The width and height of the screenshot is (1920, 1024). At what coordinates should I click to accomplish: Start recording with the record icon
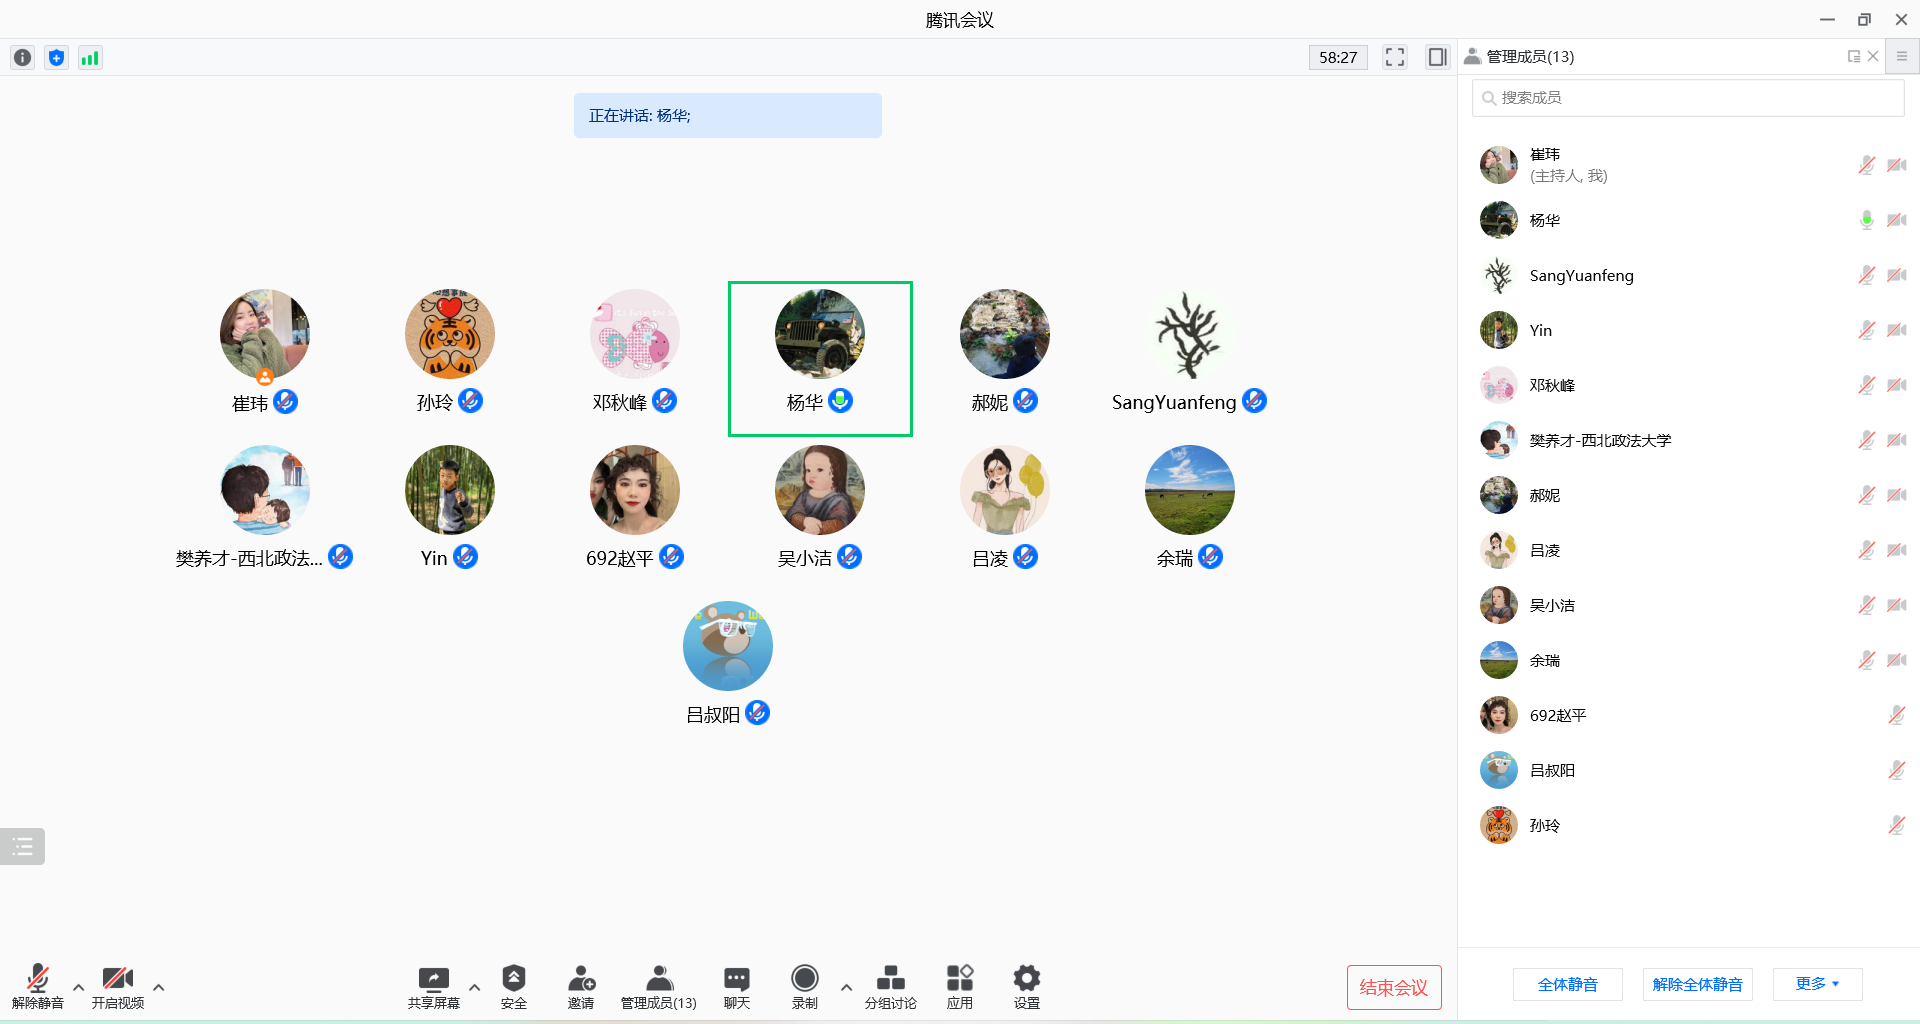pos(804,978)
